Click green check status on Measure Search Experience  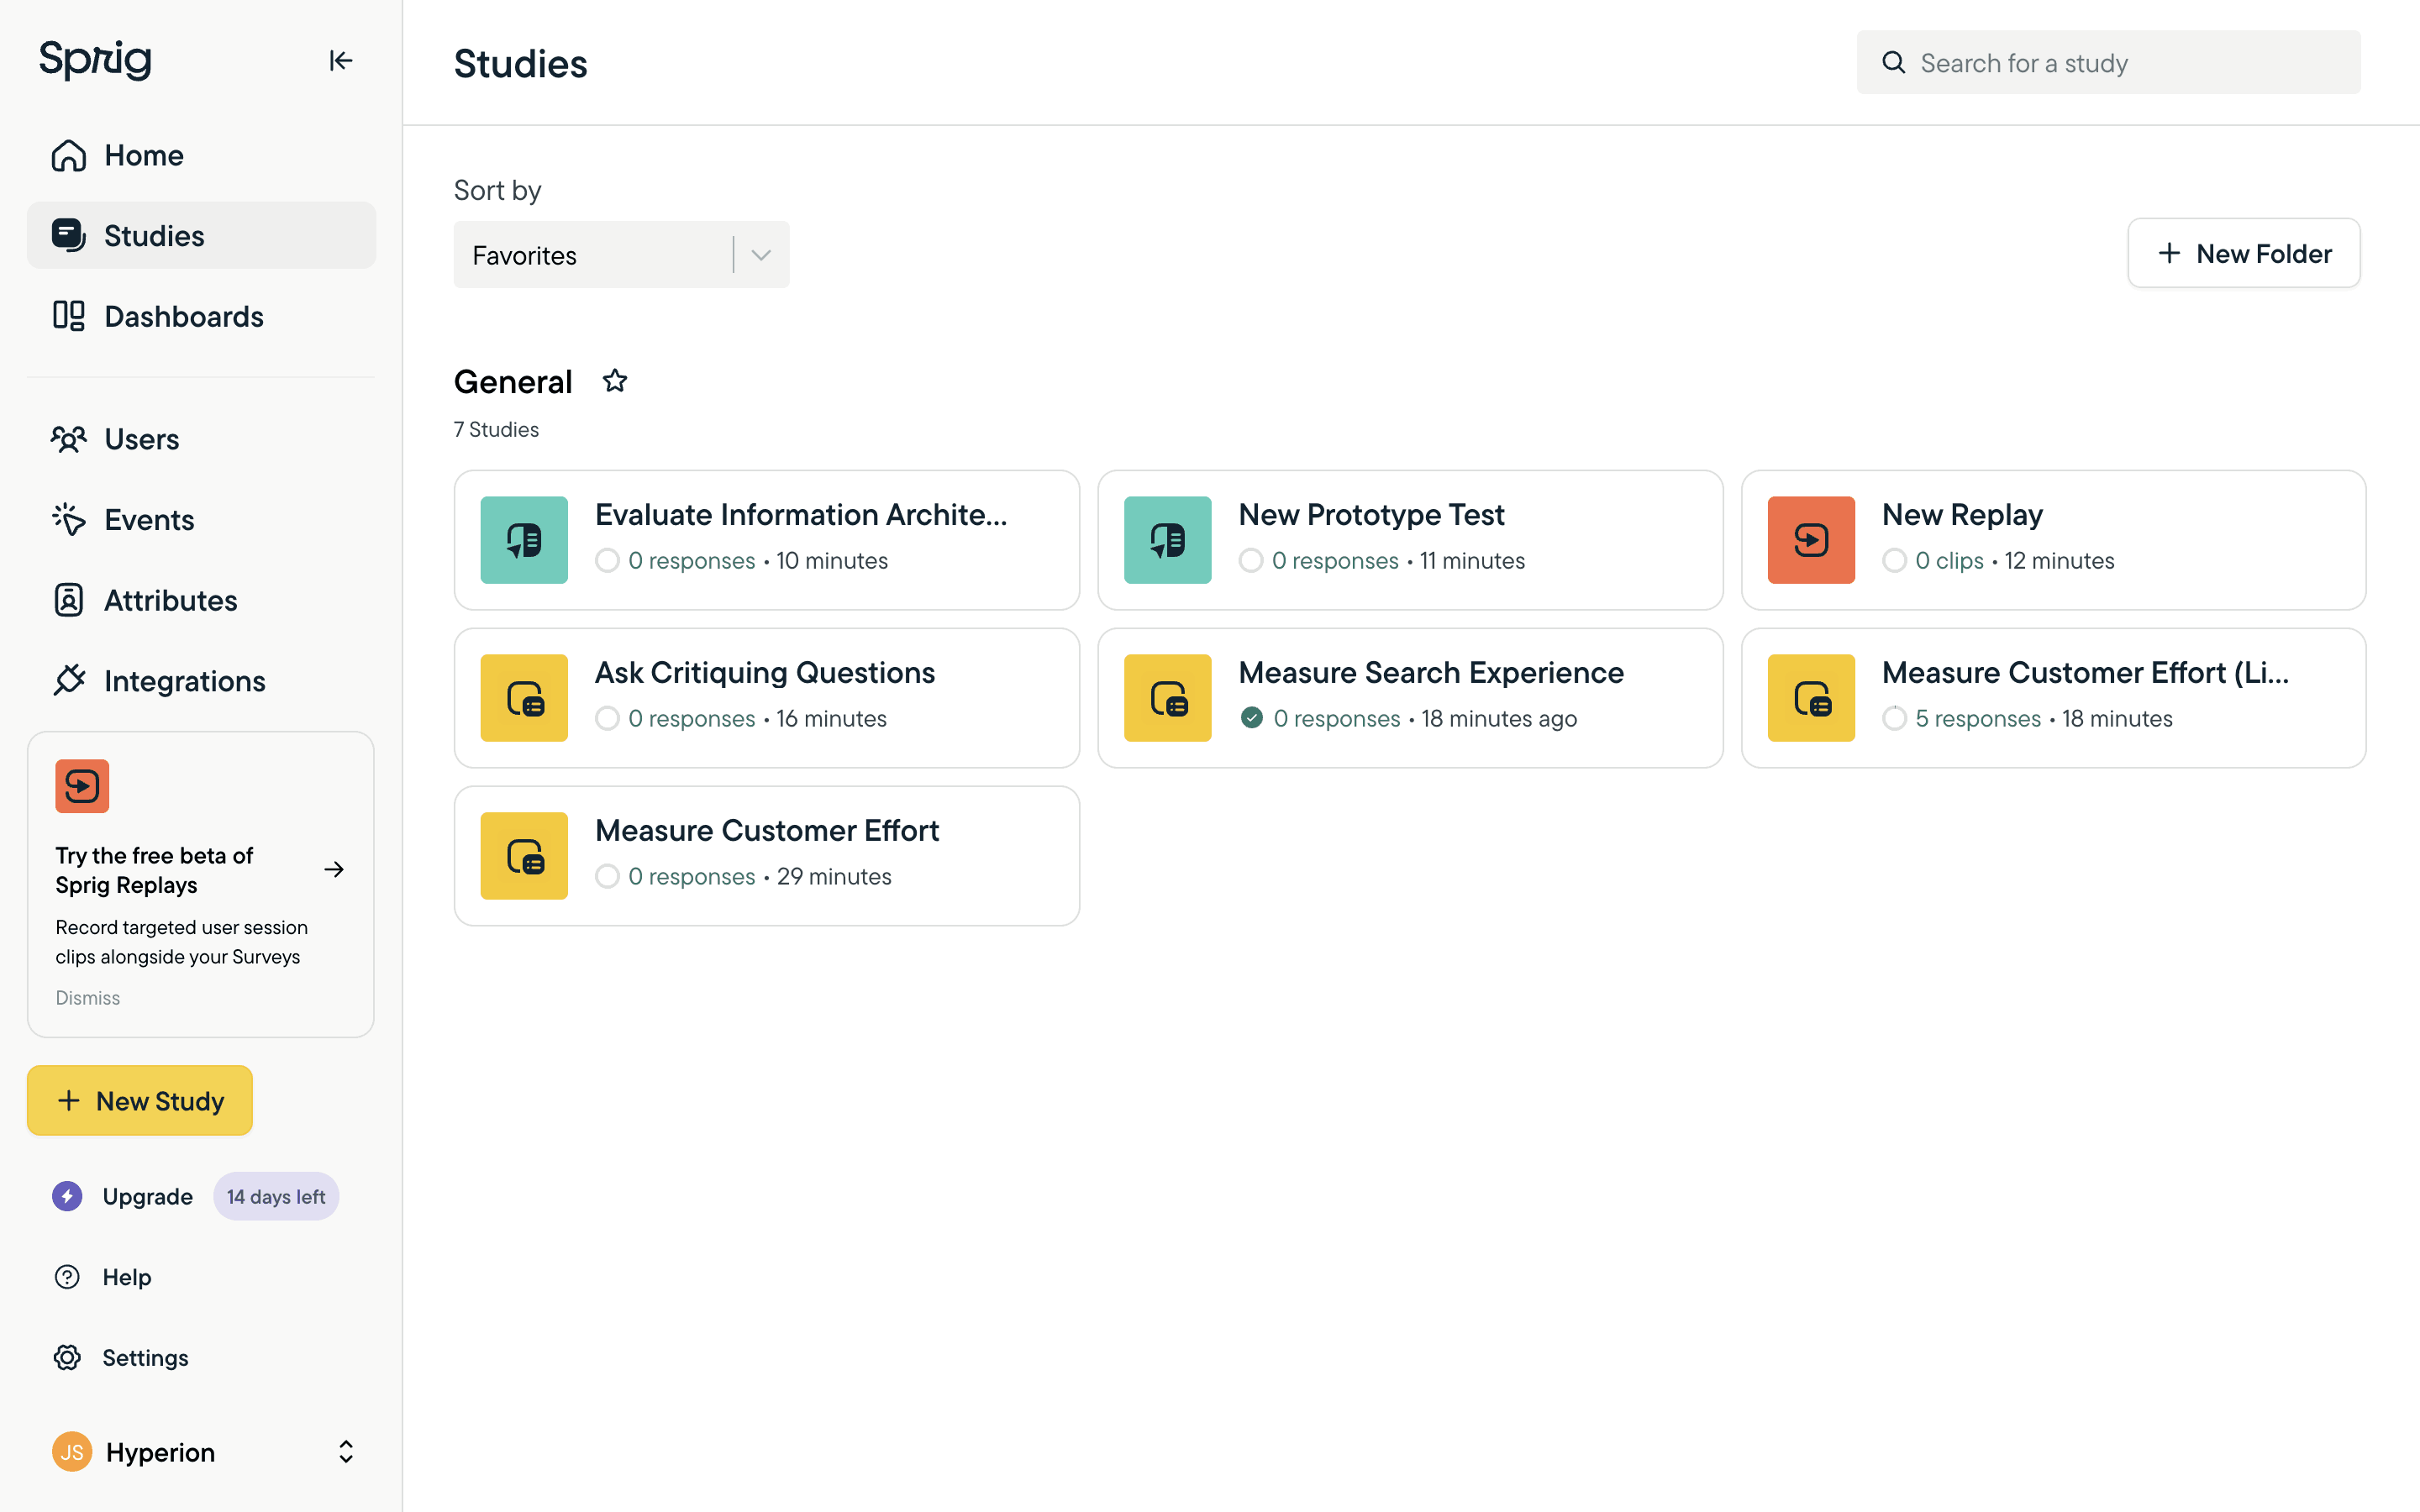[x=1251, y=718]
